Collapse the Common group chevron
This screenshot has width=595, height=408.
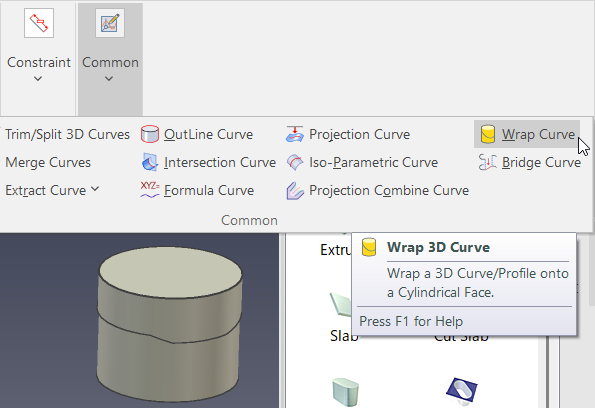[x=109, y=79]
